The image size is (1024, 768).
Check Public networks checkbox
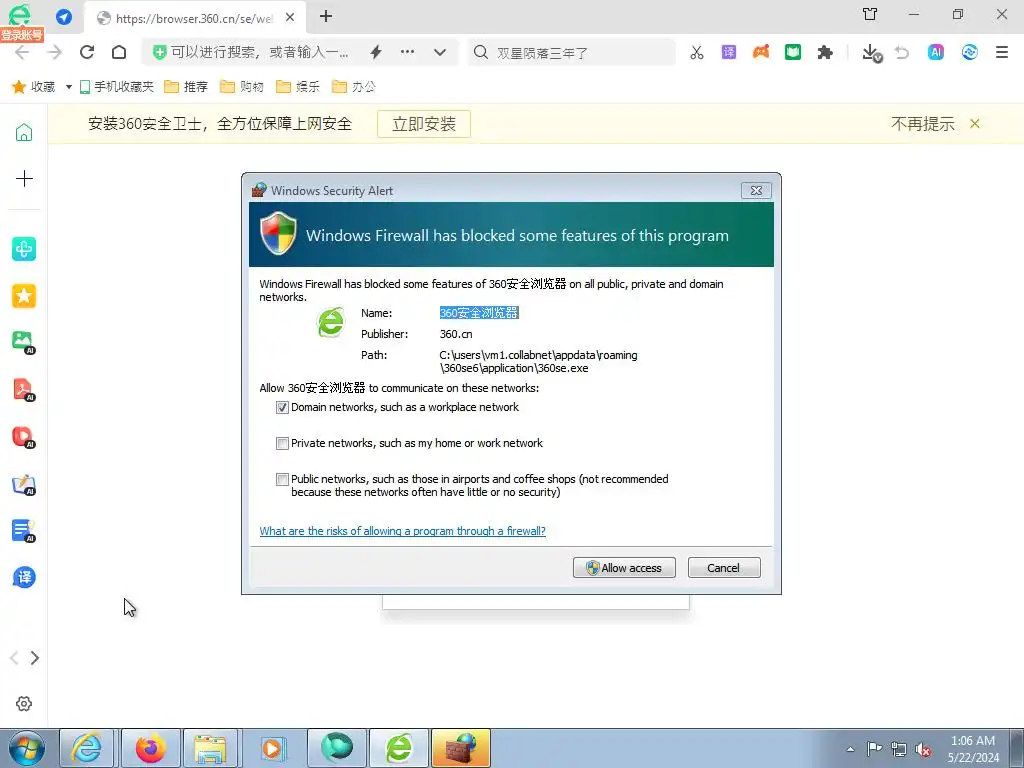pyautogui.click(x=282, y=479)
